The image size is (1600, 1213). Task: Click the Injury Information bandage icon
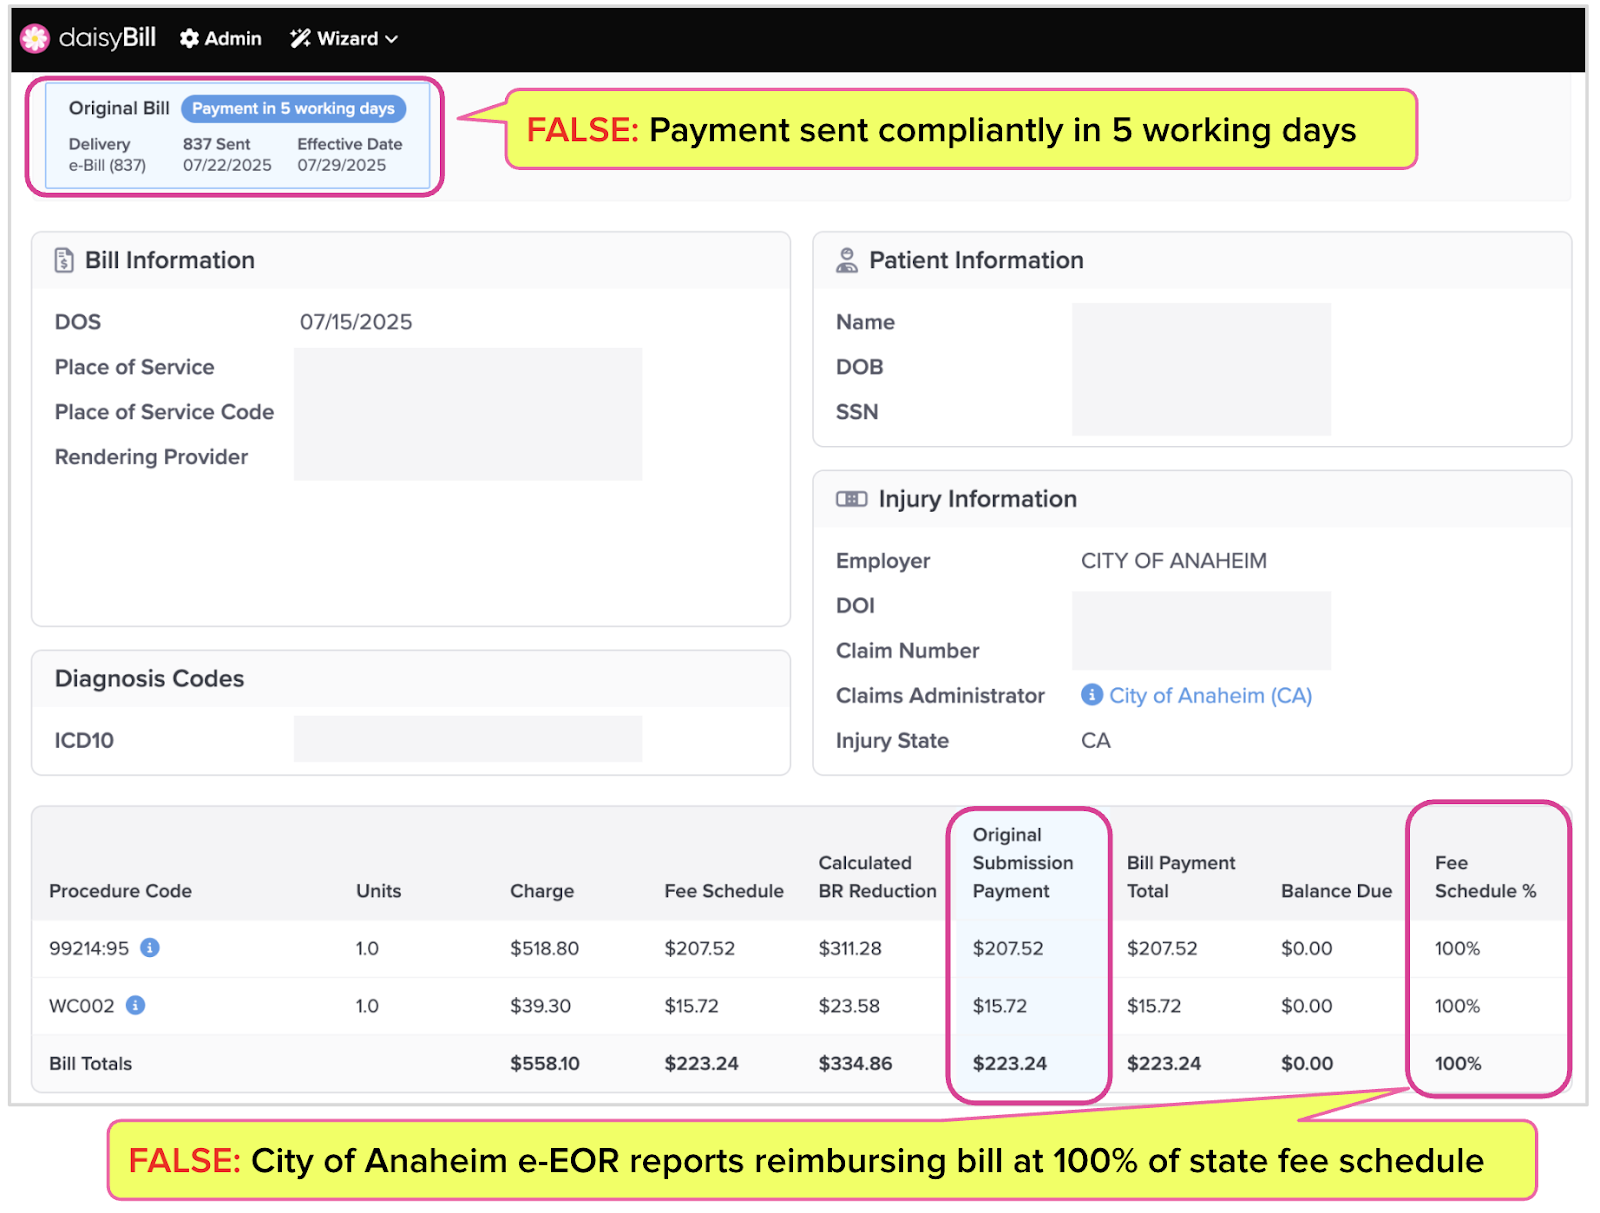(x=851, y=499)
